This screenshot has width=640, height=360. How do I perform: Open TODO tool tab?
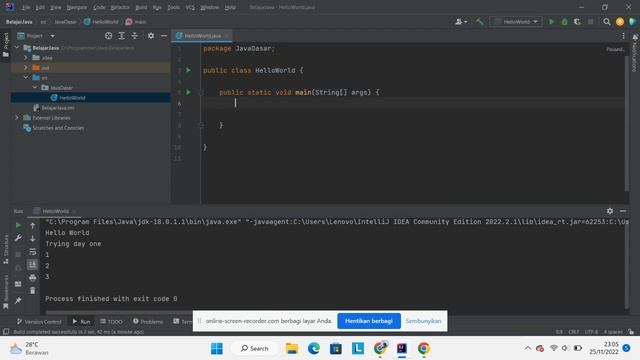coord(111,322)
